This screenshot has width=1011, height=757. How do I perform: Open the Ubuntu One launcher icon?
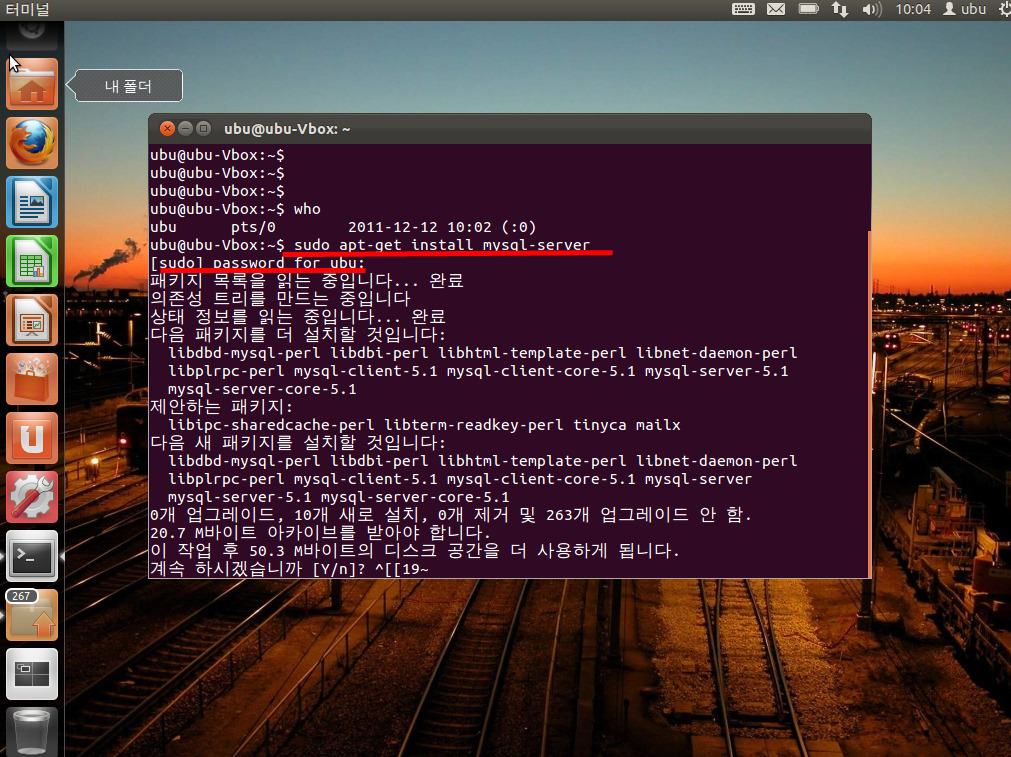(x=32, y=438)
